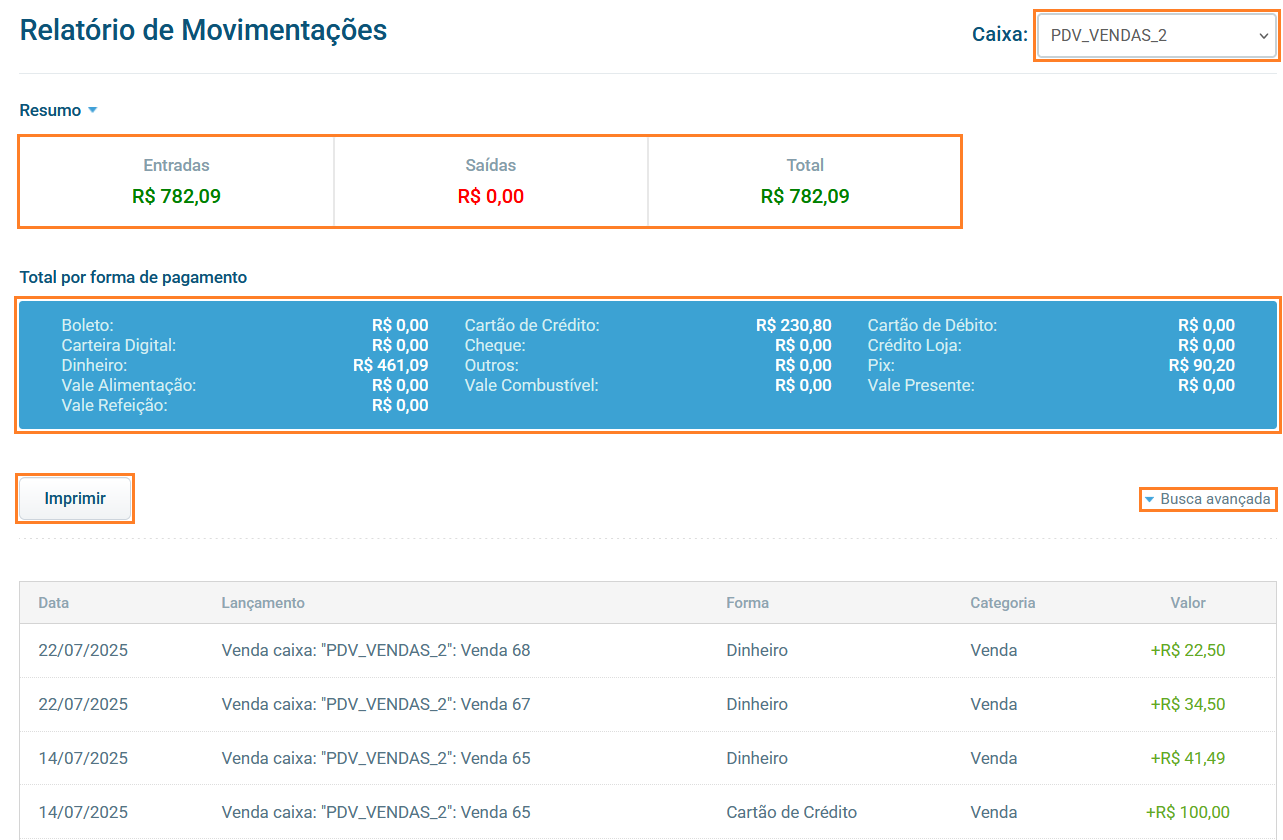Click the Relatório de Movimentações page title
Screen dimensions: 1283x840
pyautogui.click(x=203, y=31)
